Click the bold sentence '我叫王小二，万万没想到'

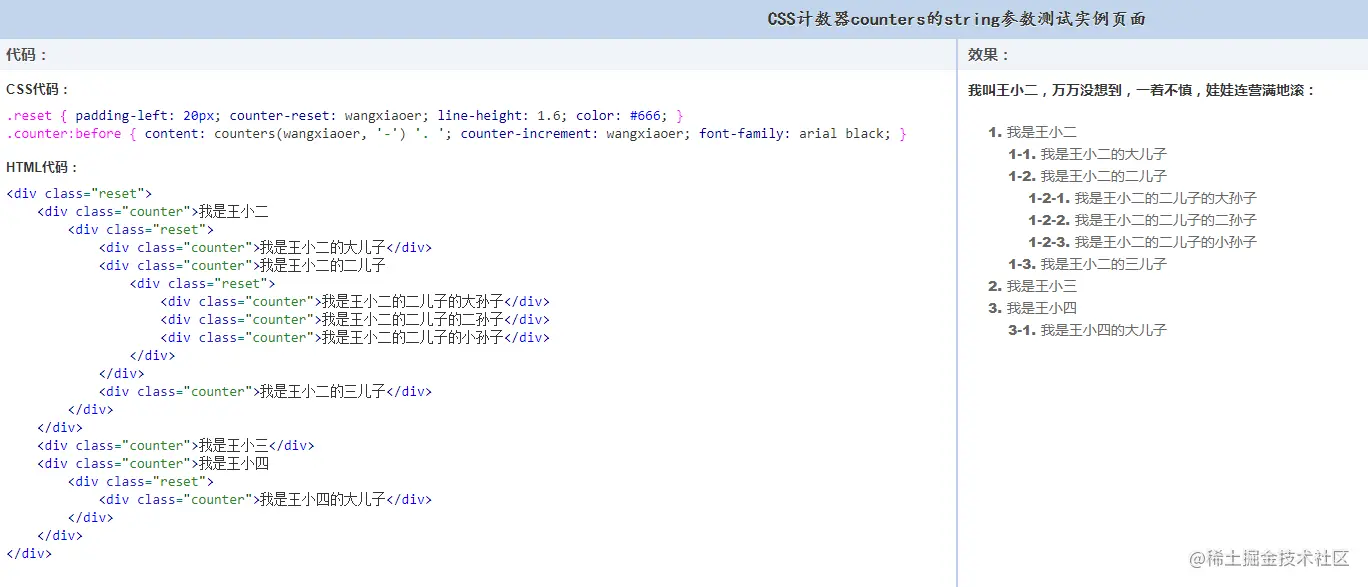tap(1142, 90)
